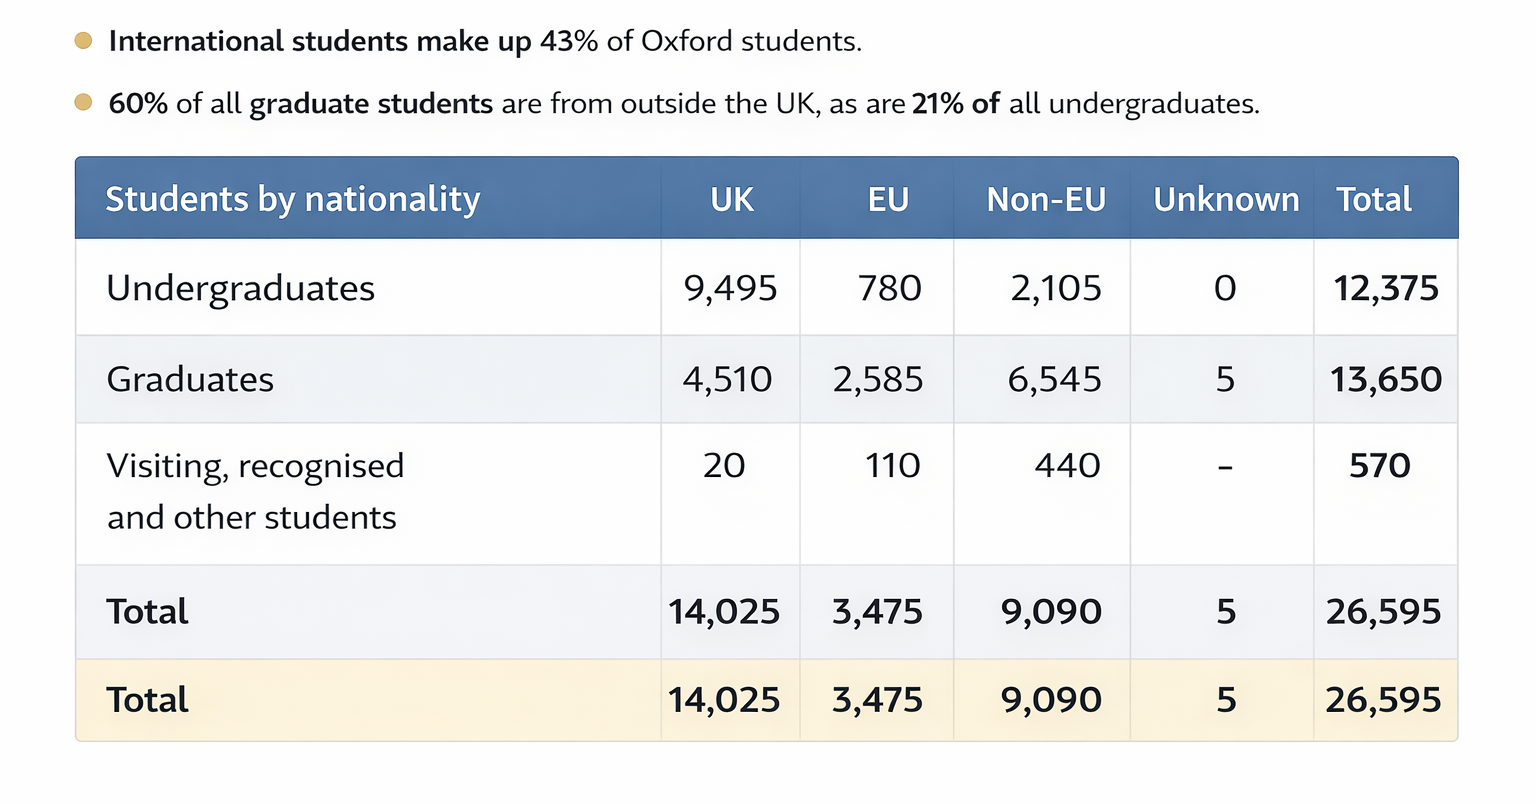Screen dimensions: 1536x804
Task: Click the 2,105 Non-EU undergraduates cell
Action: 1055,288
